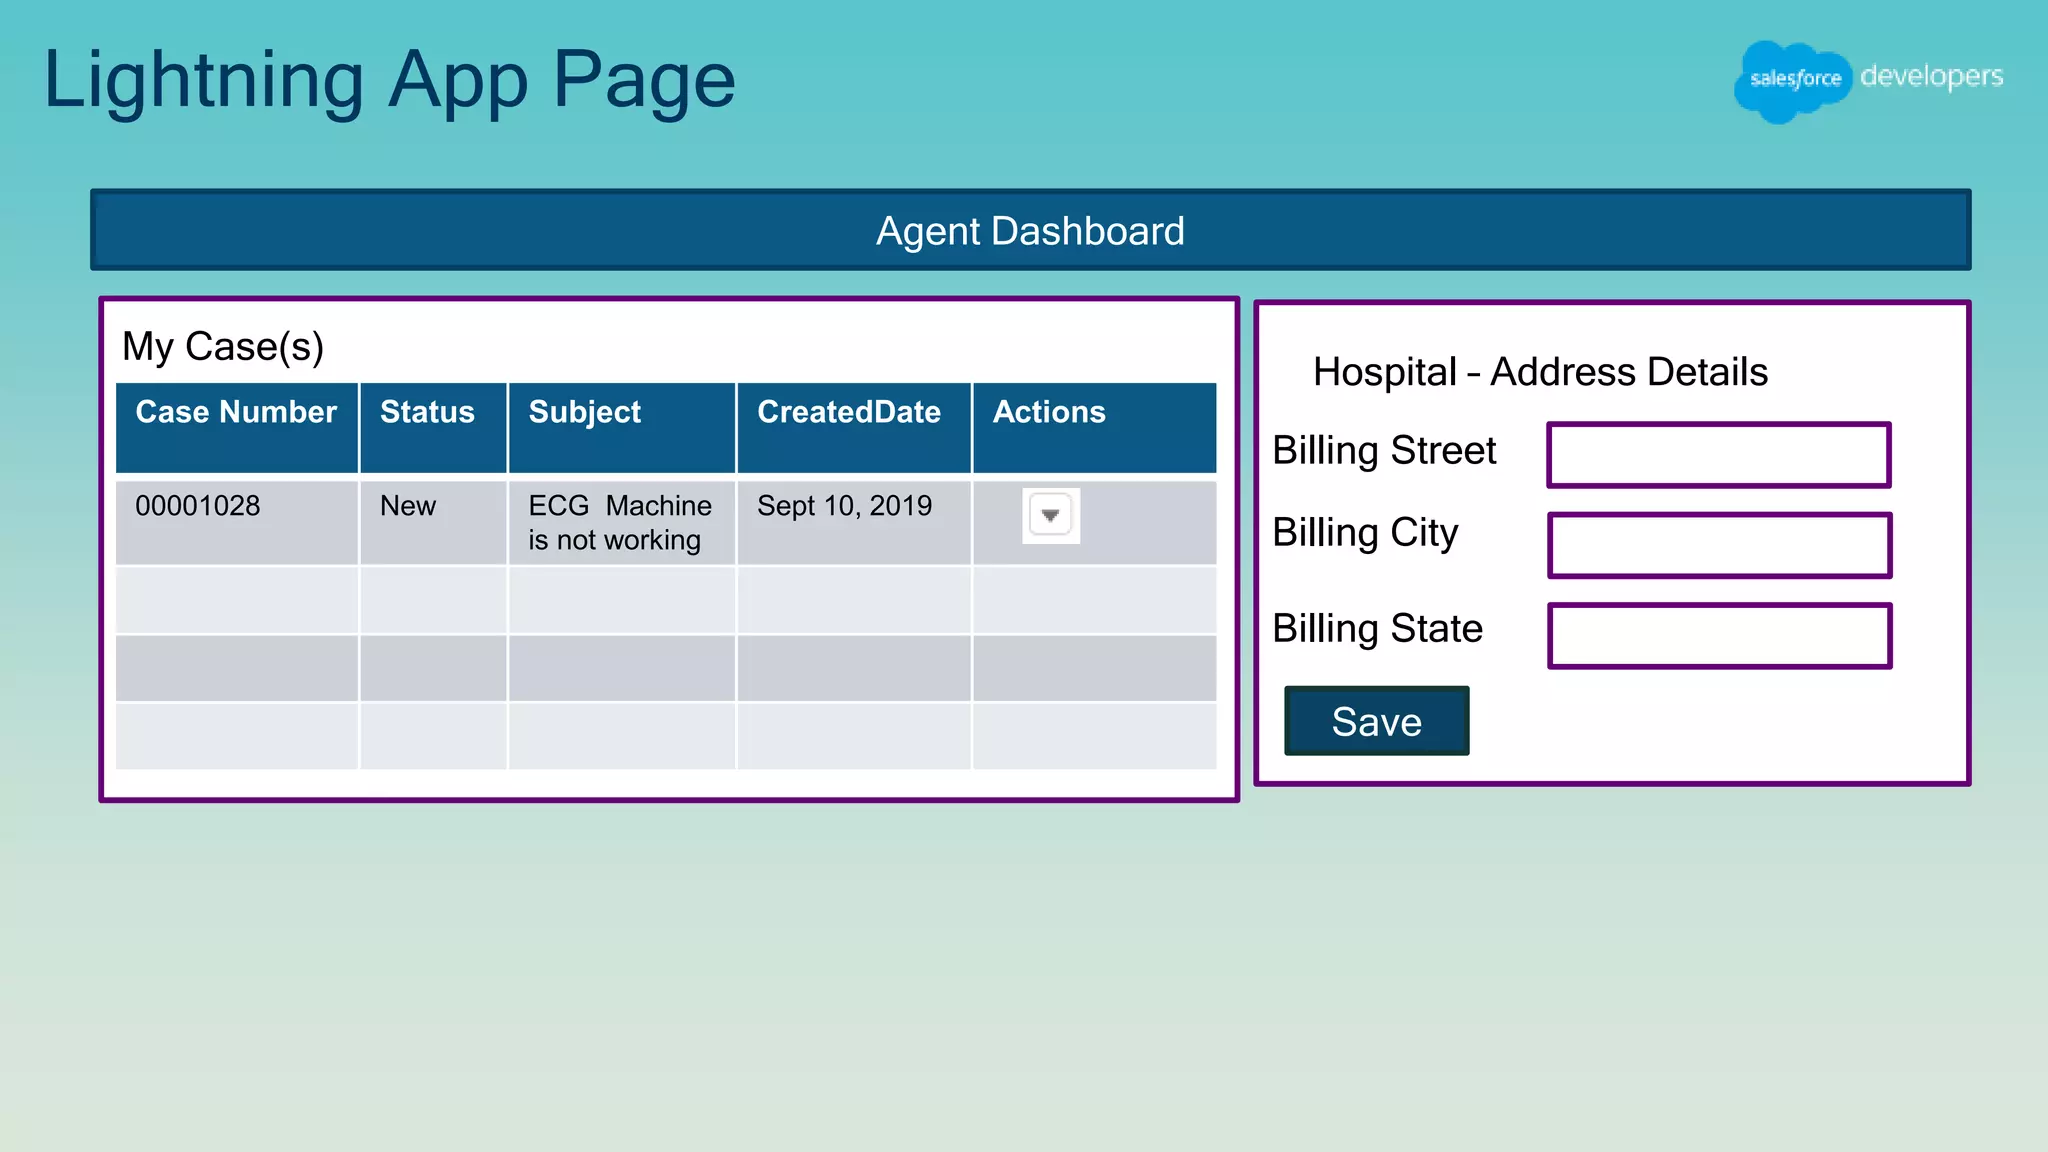Click the Save button
Viewport: 2048px width, 1152px height.
(x=1376, y=721)
